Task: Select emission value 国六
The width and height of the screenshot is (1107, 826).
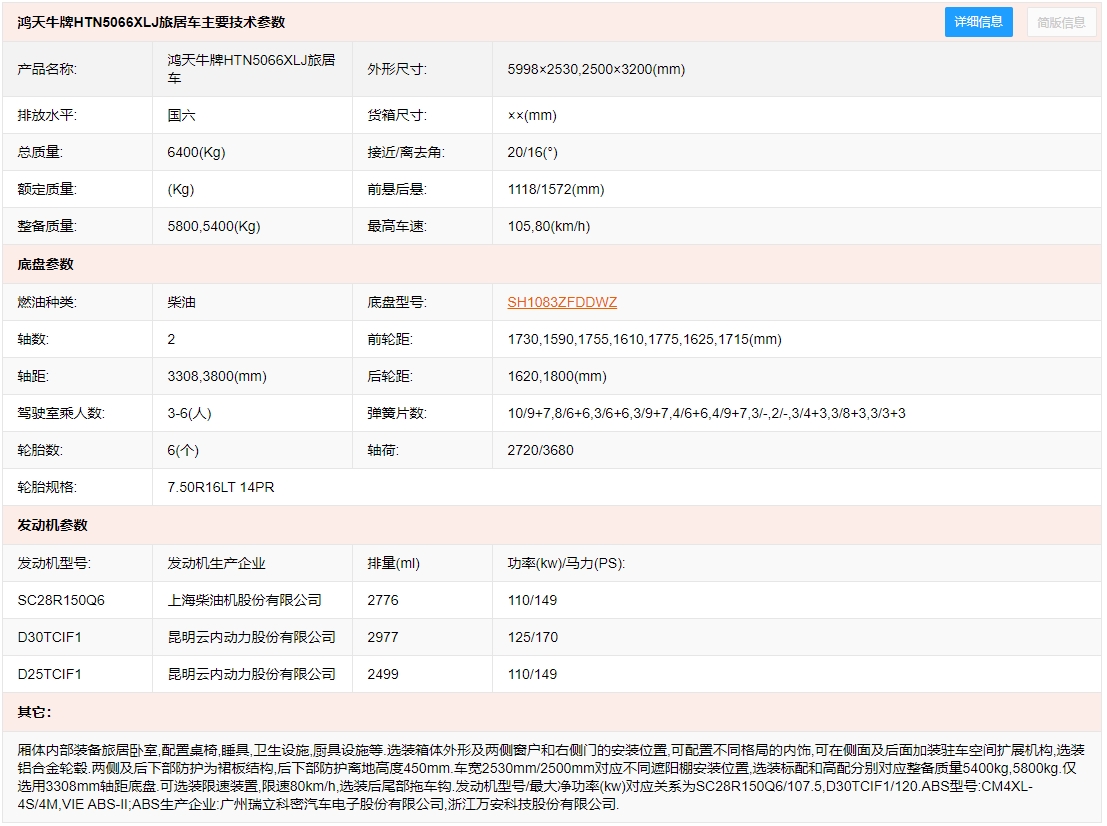Action: pos(181,115)
